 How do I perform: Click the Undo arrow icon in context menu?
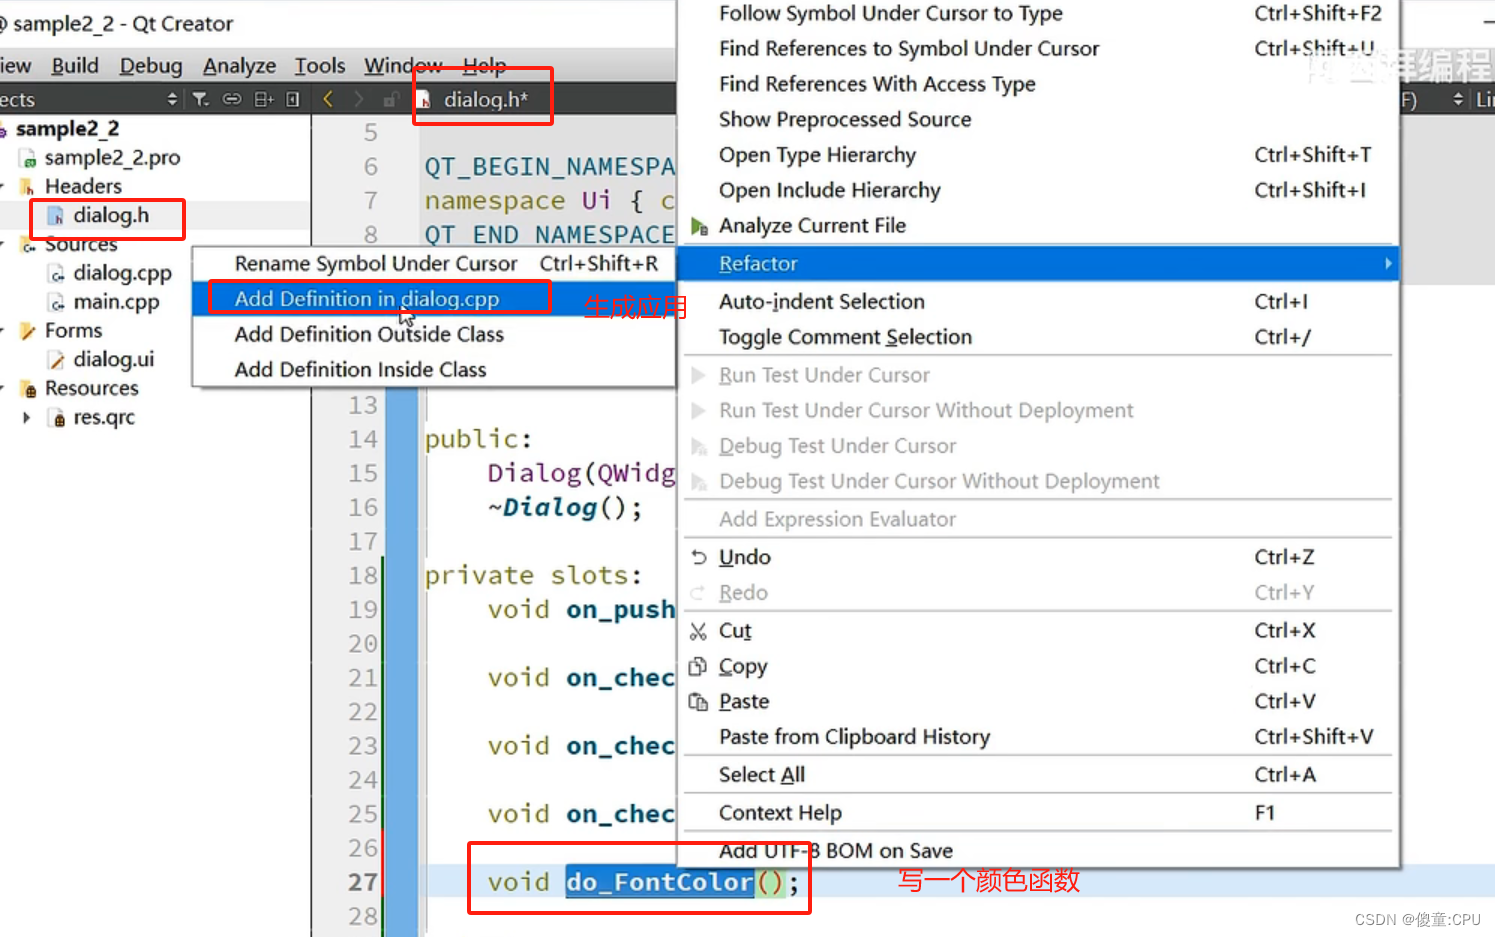(699, 558)
